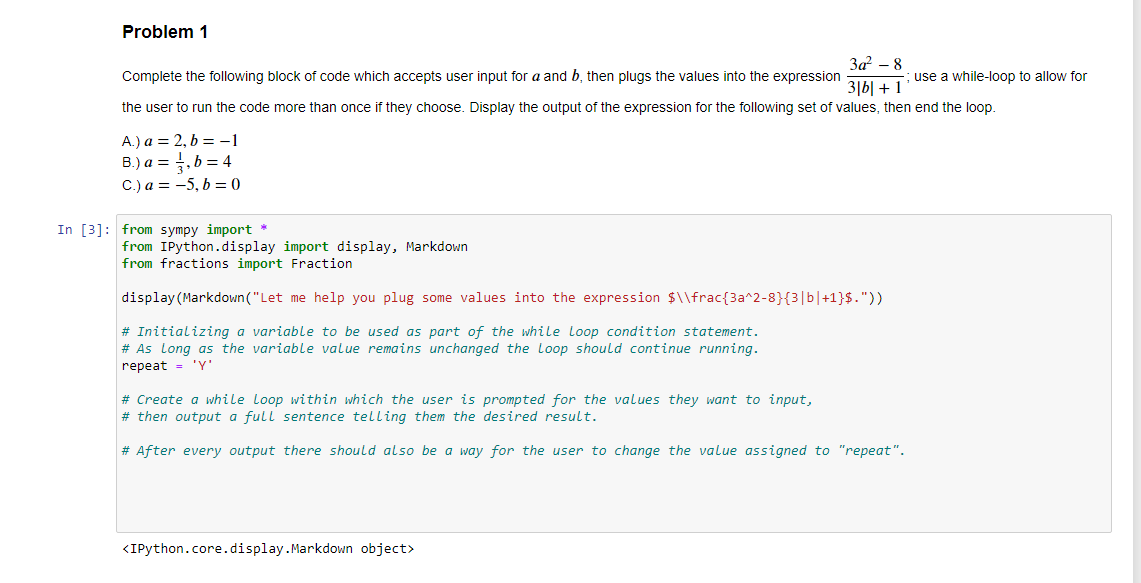Click the sentence 'the user to run the code more than once'
The image size is (1141, 583).
pyautogui.click(x=558, y=108)
